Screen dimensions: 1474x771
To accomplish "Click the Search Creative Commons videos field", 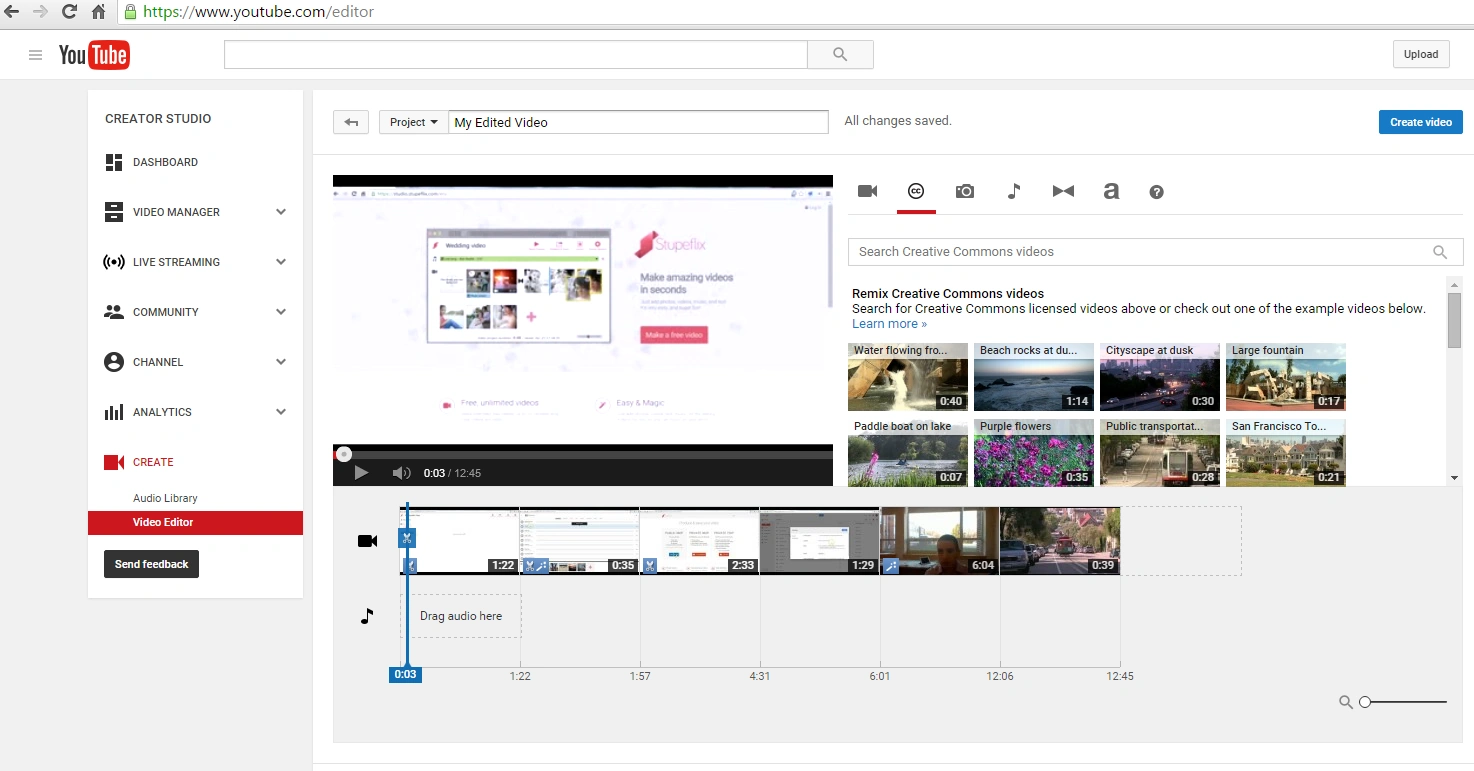I will point(1155,252).
